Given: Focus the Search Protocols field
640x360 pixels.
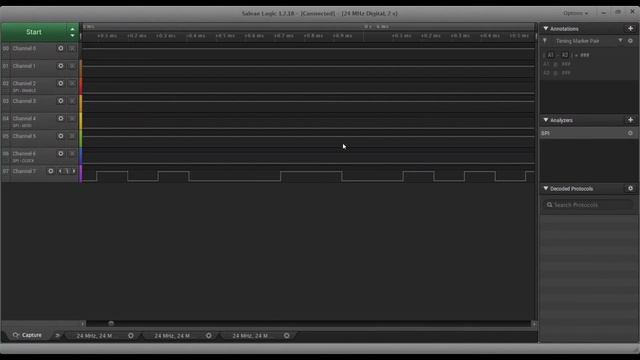Looking at the screenshot, I should (x=588, y=205).
